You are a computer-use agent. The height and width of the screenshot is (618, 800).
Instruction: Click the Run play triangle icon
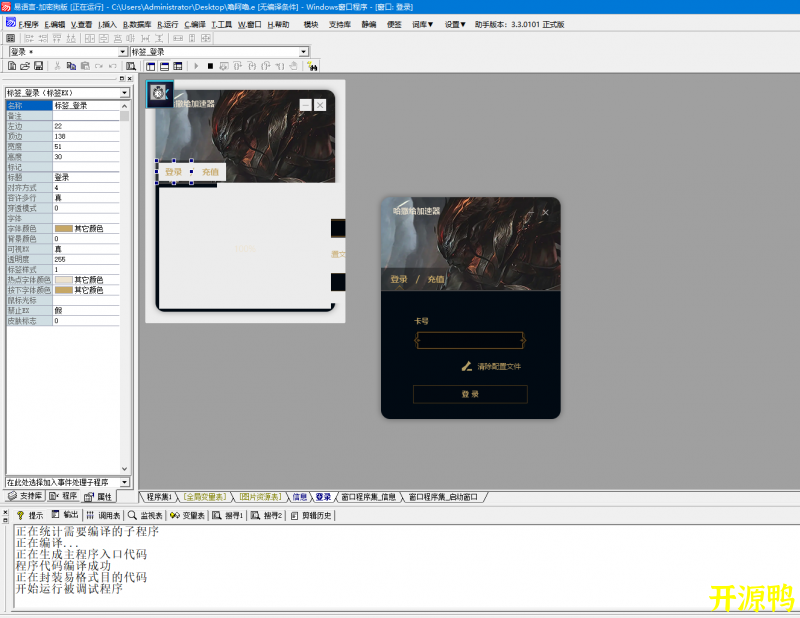click(196, 66)
